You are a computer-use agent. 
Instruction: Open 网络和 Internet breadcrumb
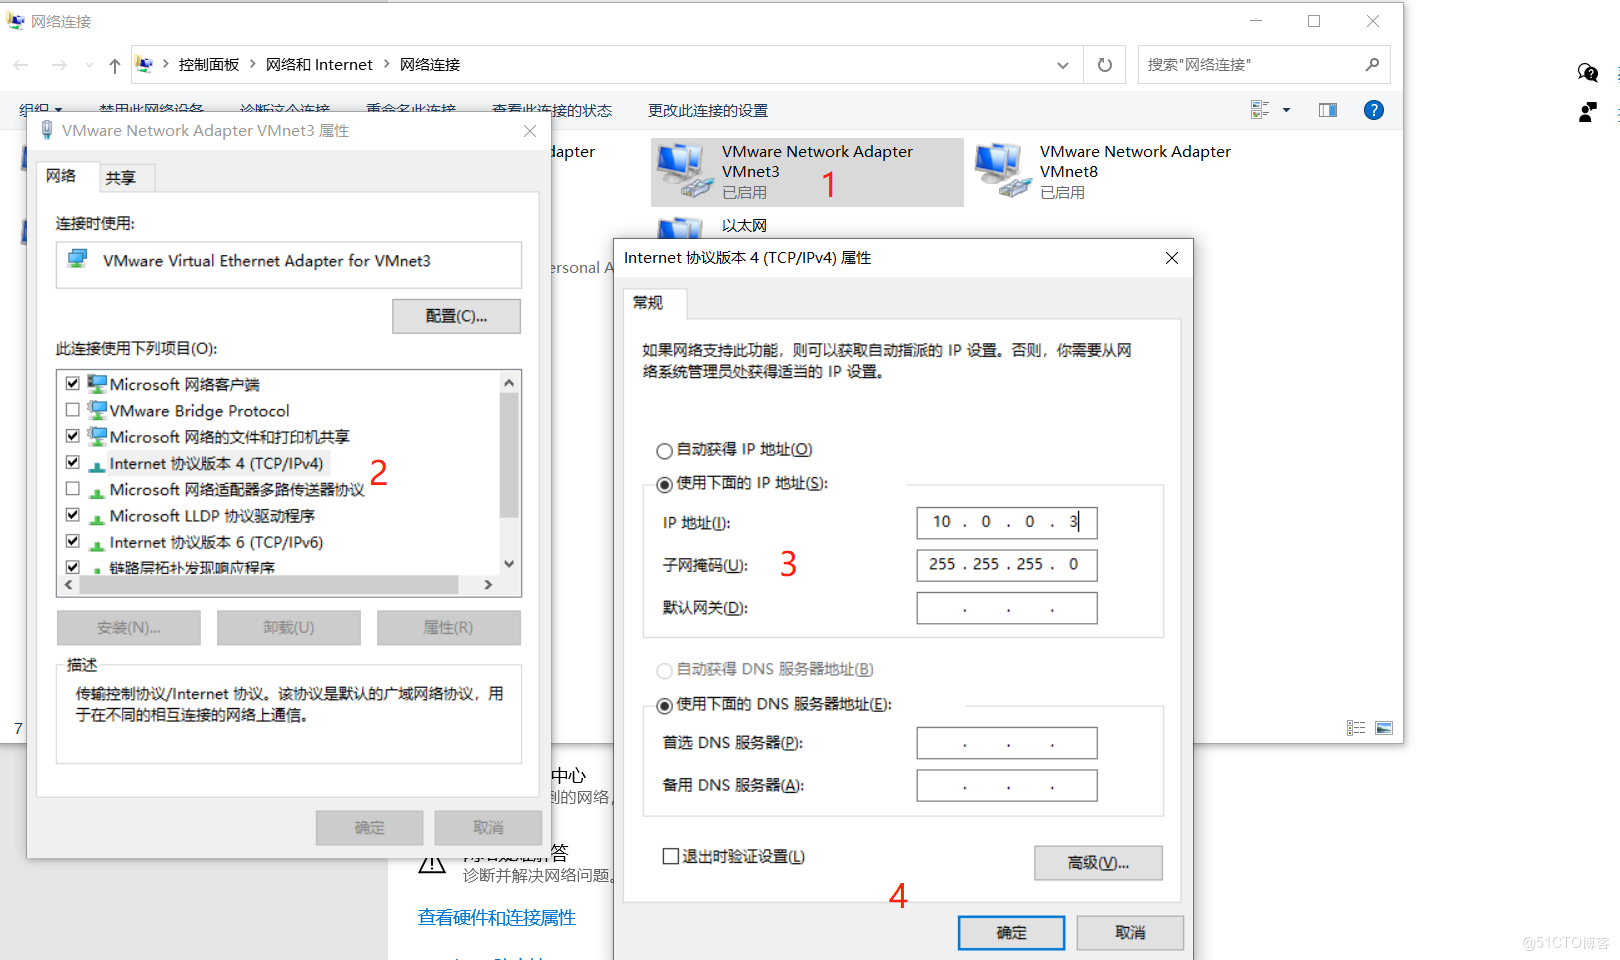click(x=319, y=64)
